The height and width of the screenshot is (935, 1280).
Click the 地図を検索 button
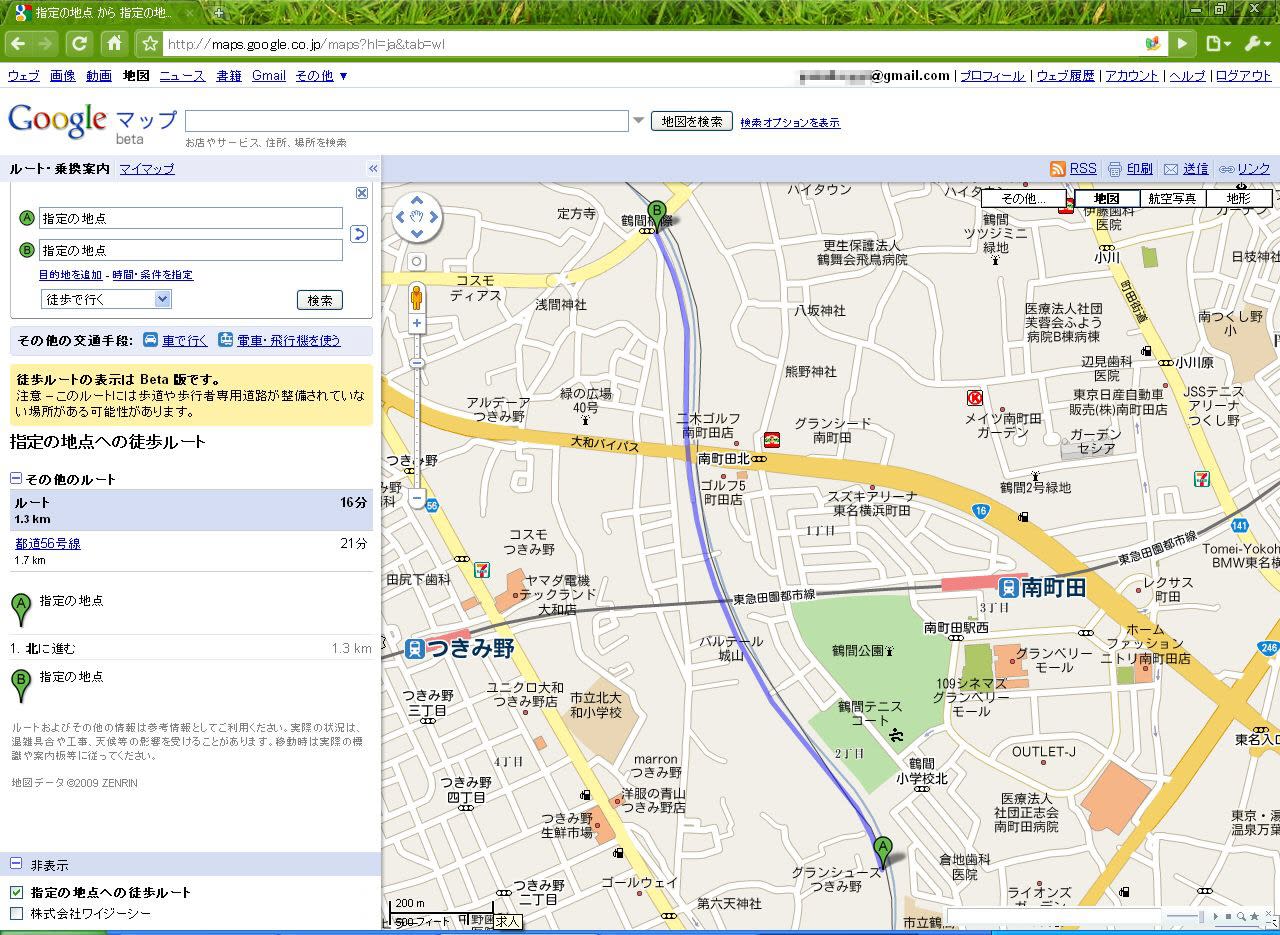pos(691,121)
